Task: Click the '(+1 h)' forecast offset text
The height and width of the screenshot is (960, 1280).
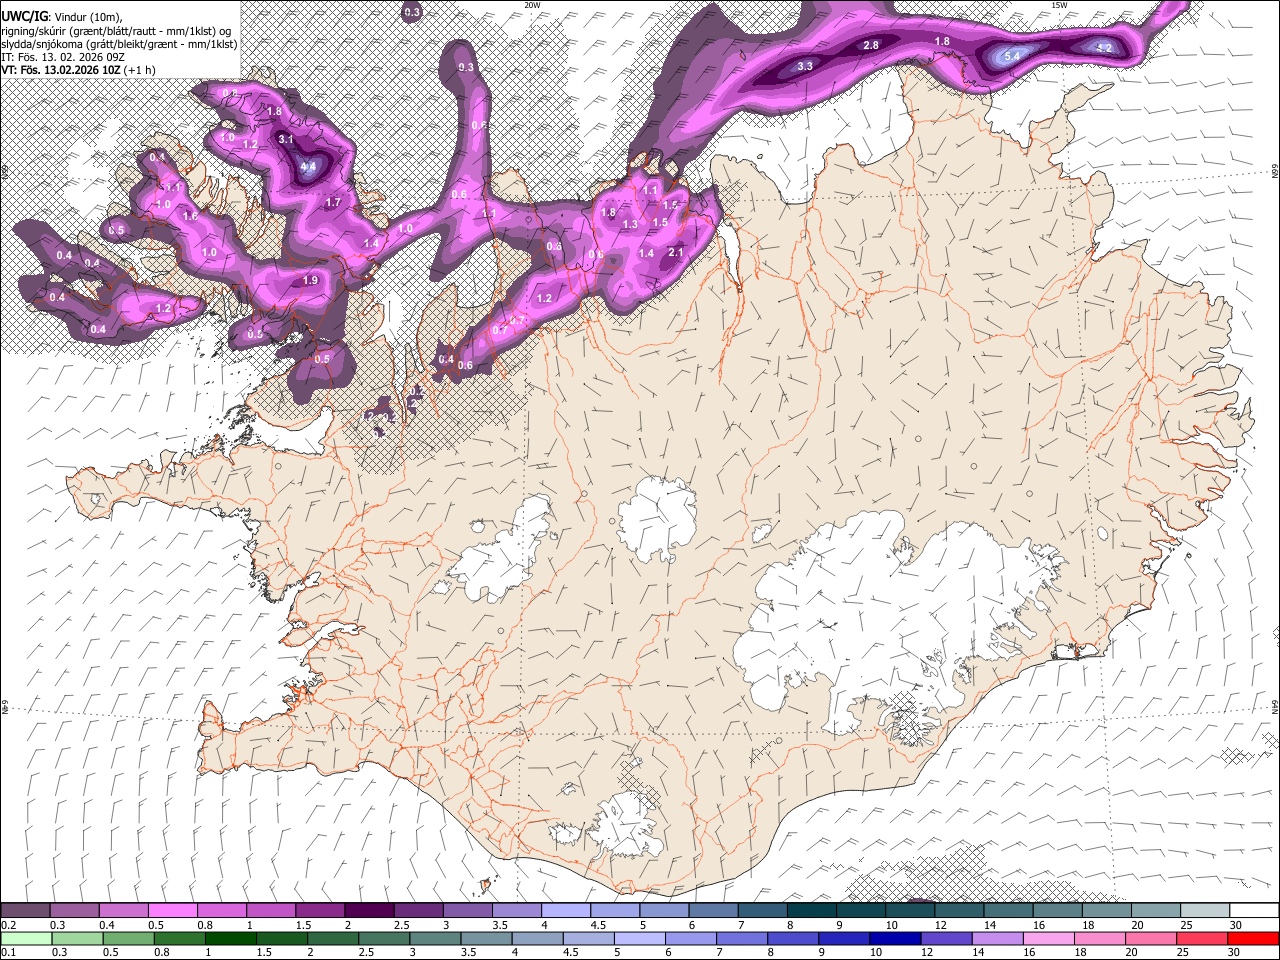Action: [x=139, y=70]
